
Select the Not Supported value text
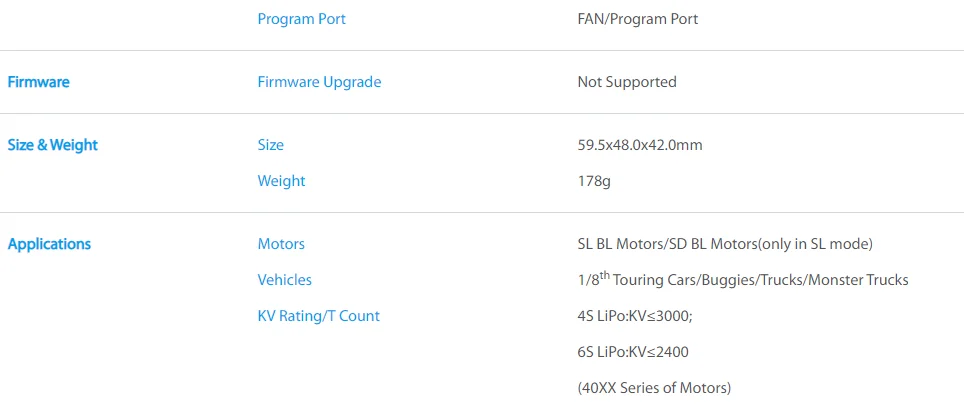click(626, 82)
